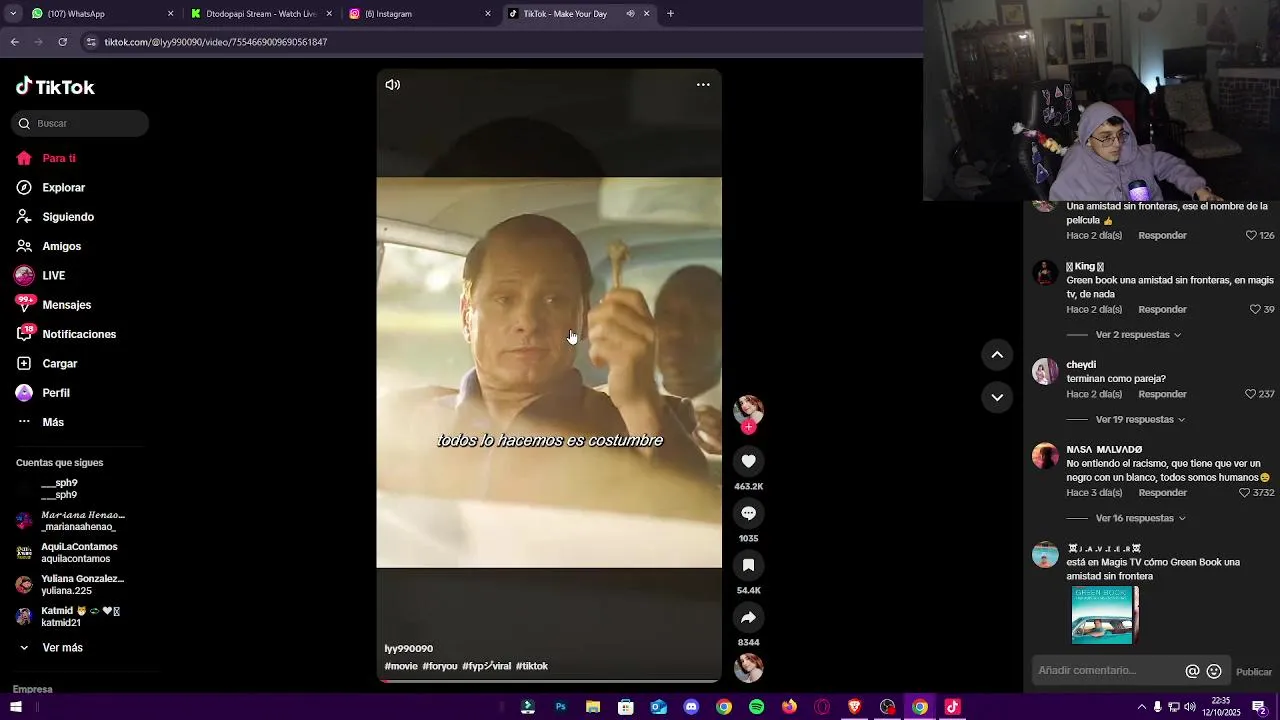Like the comment with 126 likes
This screenshot has width=1280, height=720.
tap(1250, 236)
